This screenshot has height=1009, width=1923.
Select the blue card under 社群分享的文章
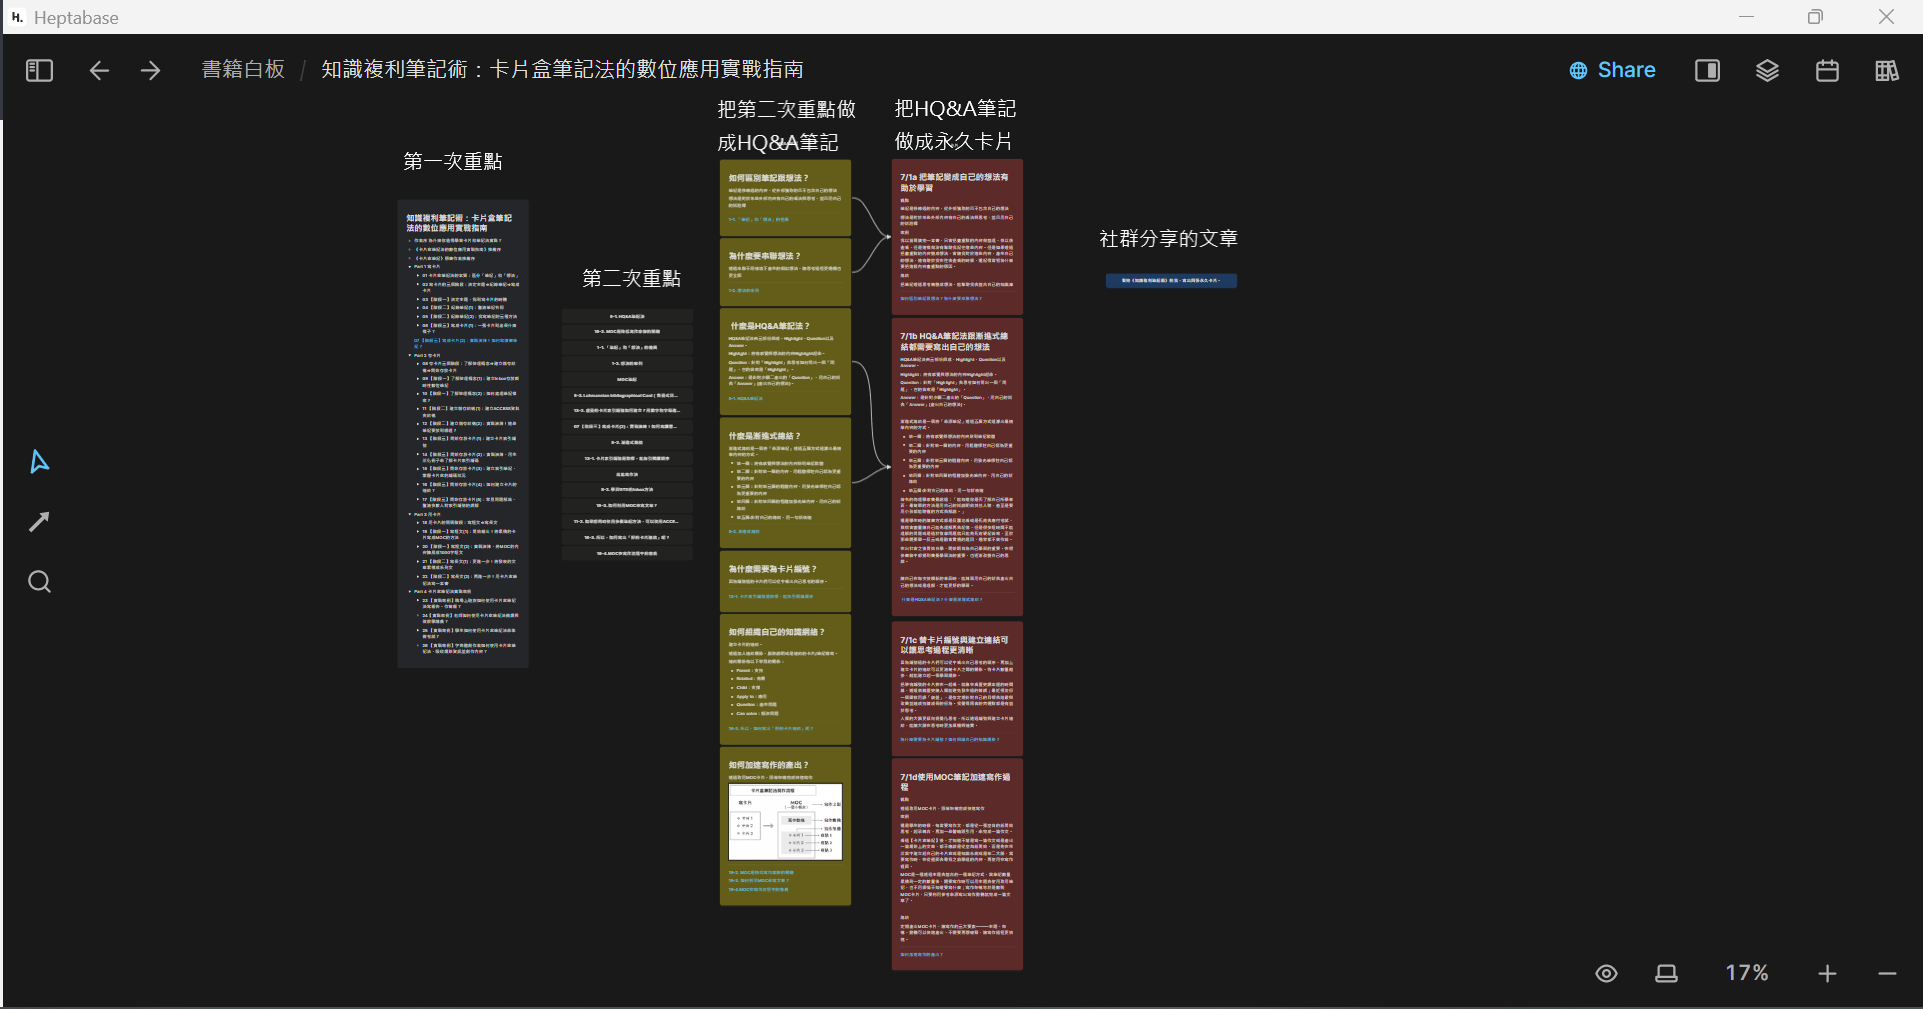[x=1171, y=281]
